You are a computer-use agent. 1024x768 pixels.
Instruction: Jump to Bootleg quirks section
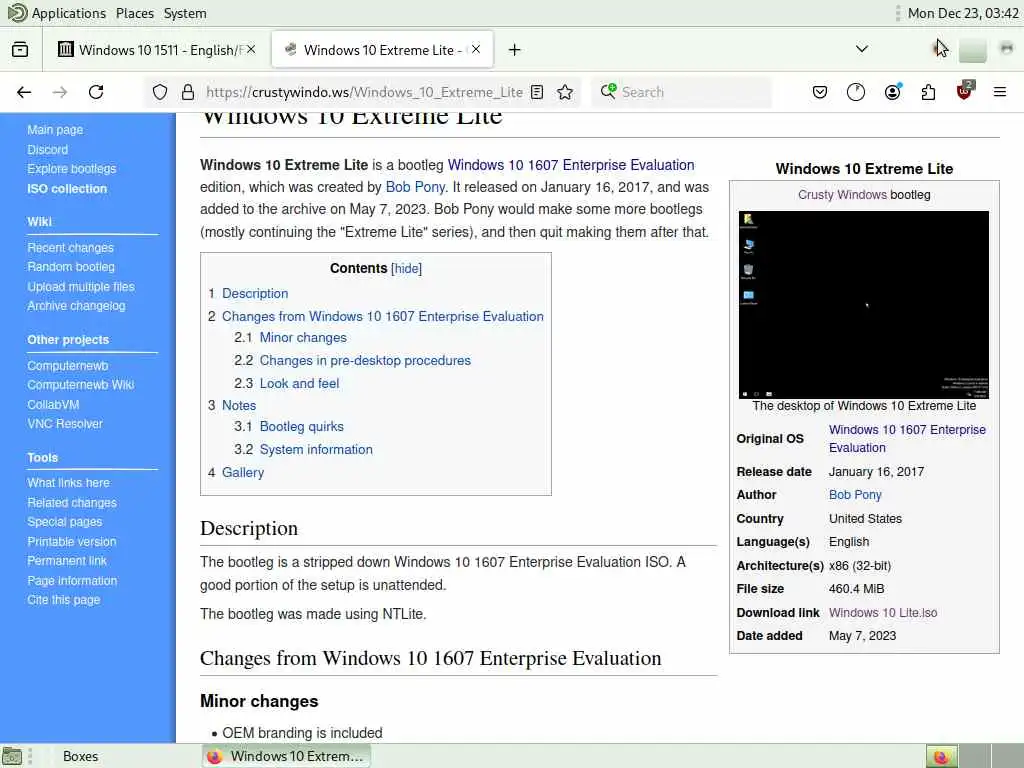click(x=302, y=426)
